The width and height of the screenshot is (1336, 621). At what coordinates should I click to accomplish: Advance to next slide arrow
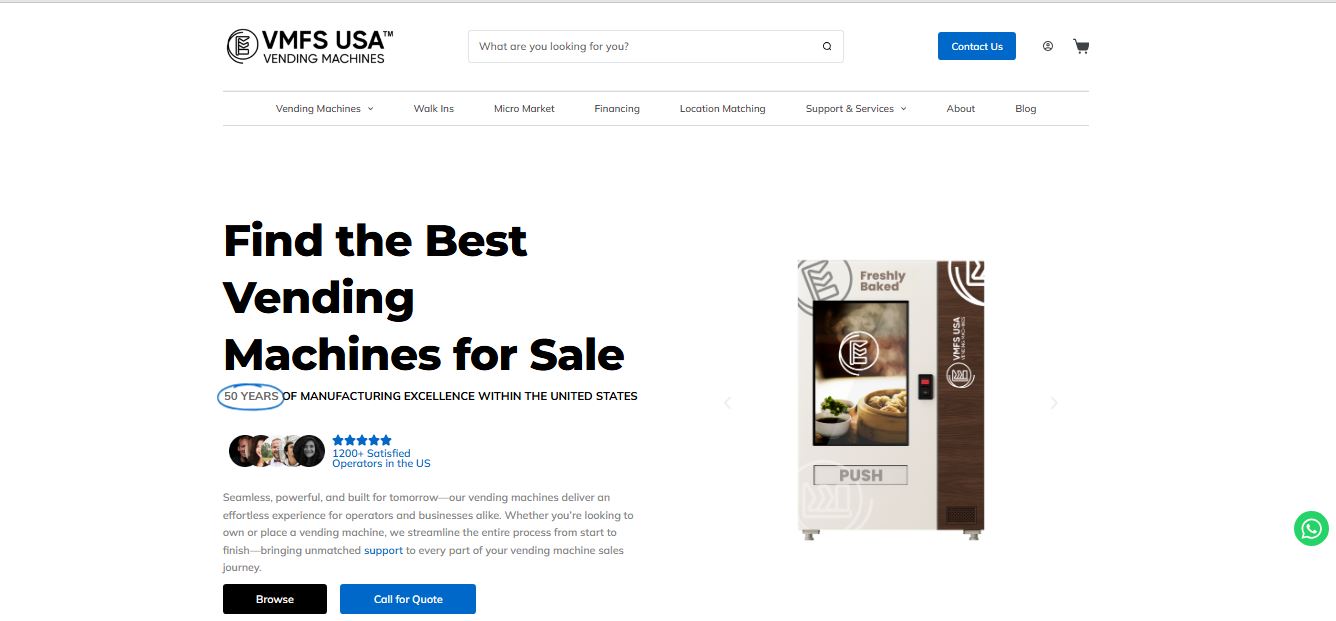pos(1053,403)
